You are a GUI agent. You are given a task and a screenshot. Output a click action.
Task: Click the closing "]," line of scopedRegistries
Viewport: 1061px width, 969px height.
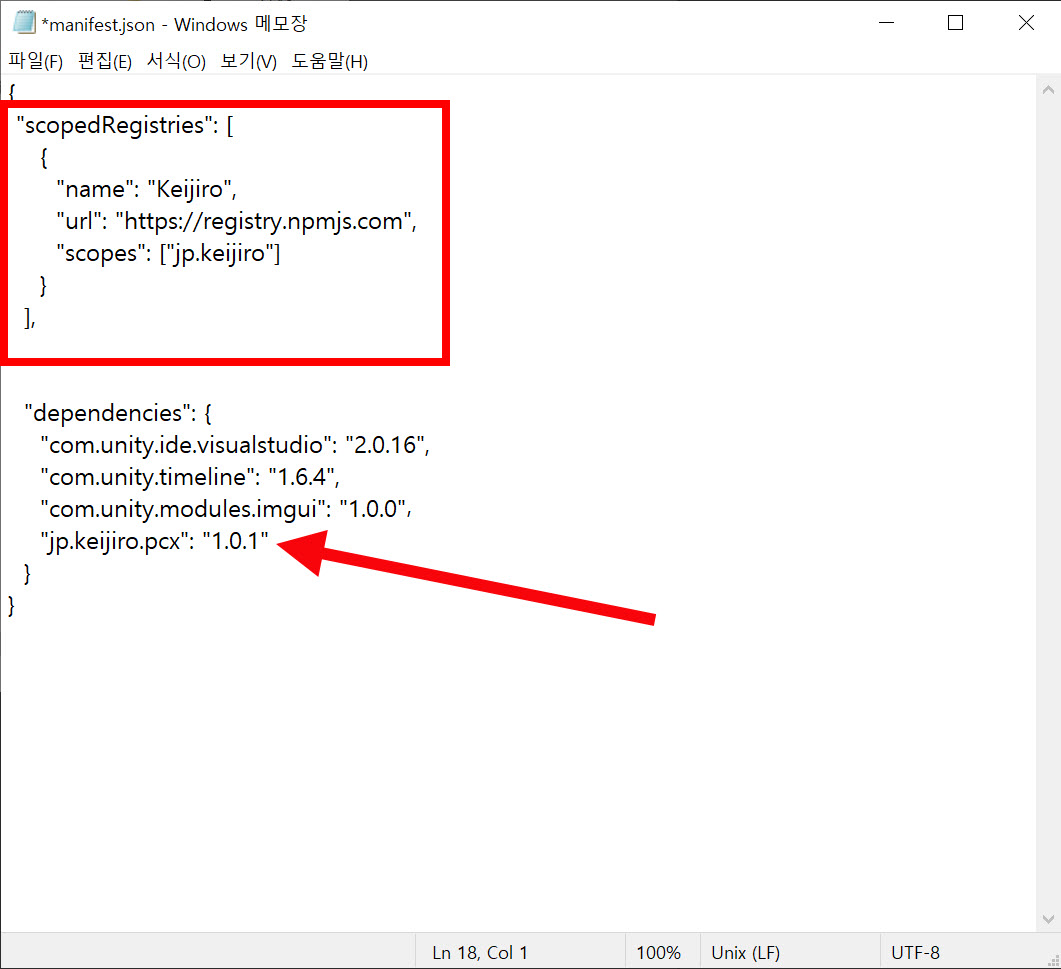30,317
